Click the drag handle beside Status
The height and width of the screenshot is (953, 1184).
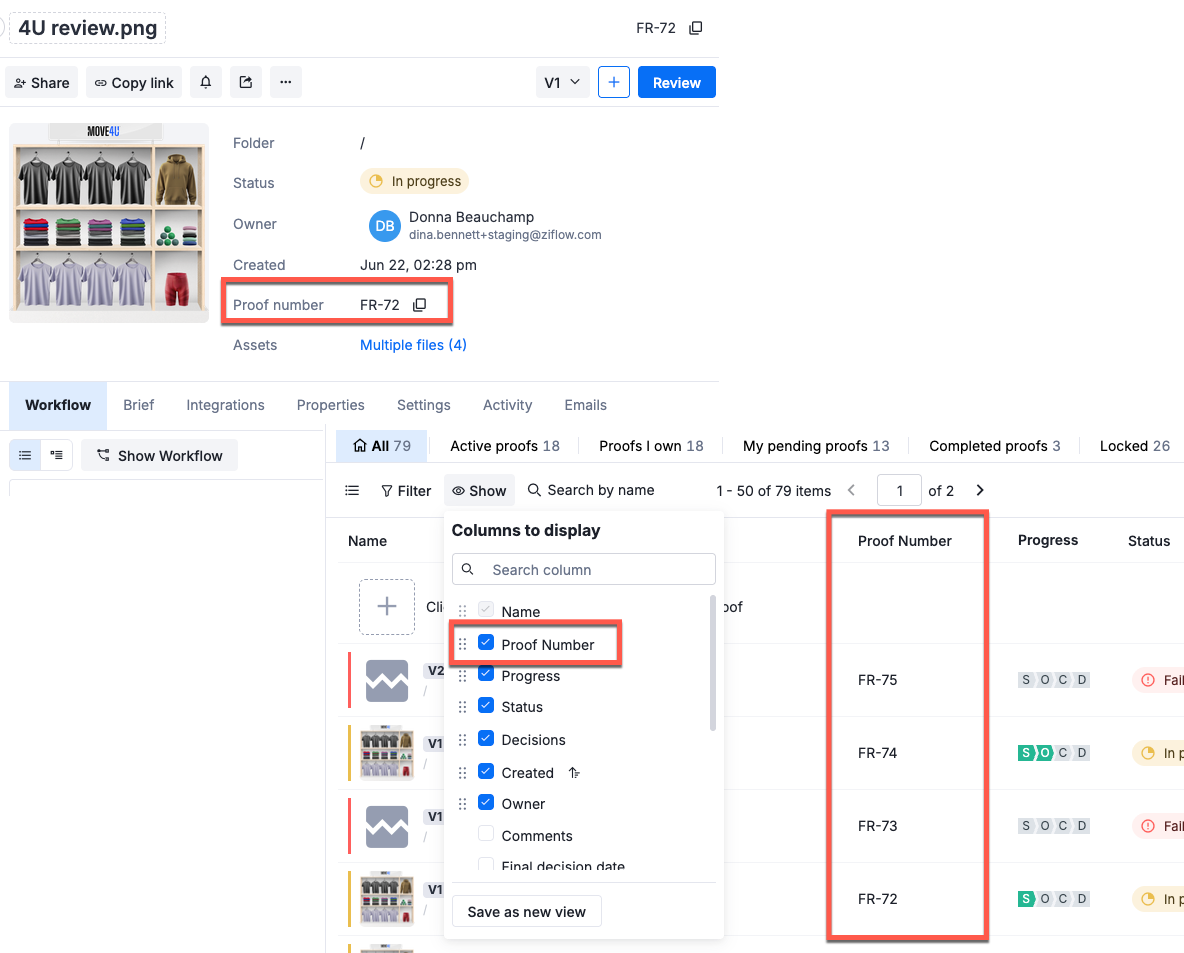[463, 707]
